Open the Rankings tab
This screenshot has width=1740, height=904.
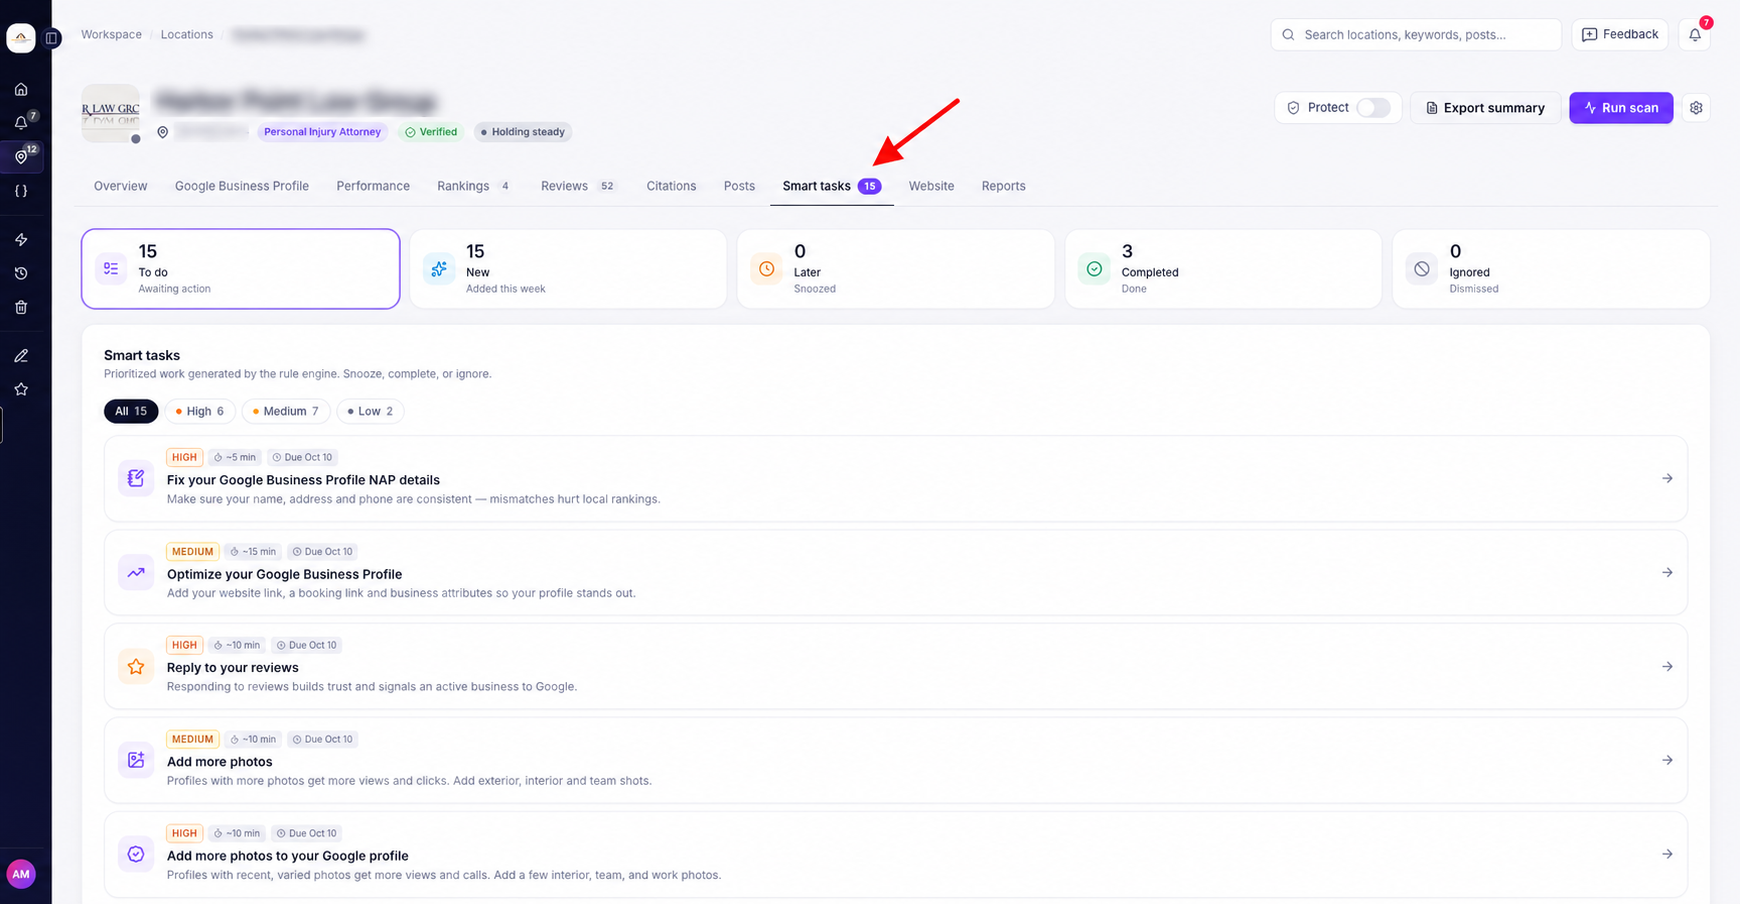pyautogui.click(x=474, y=186)
